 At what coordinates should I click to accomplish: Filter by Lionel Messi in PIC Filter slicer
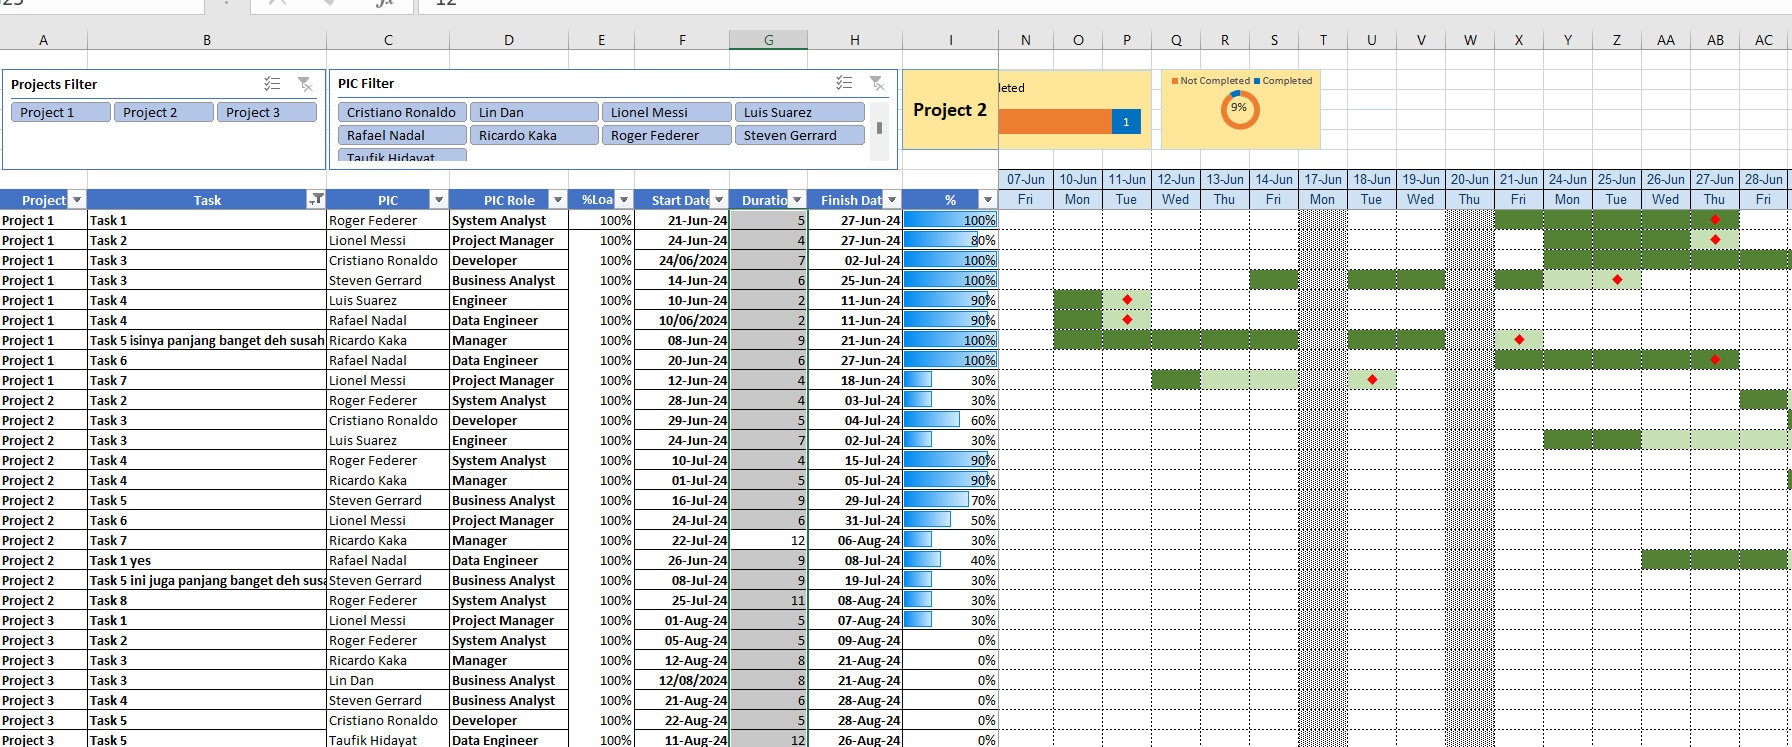667,112
